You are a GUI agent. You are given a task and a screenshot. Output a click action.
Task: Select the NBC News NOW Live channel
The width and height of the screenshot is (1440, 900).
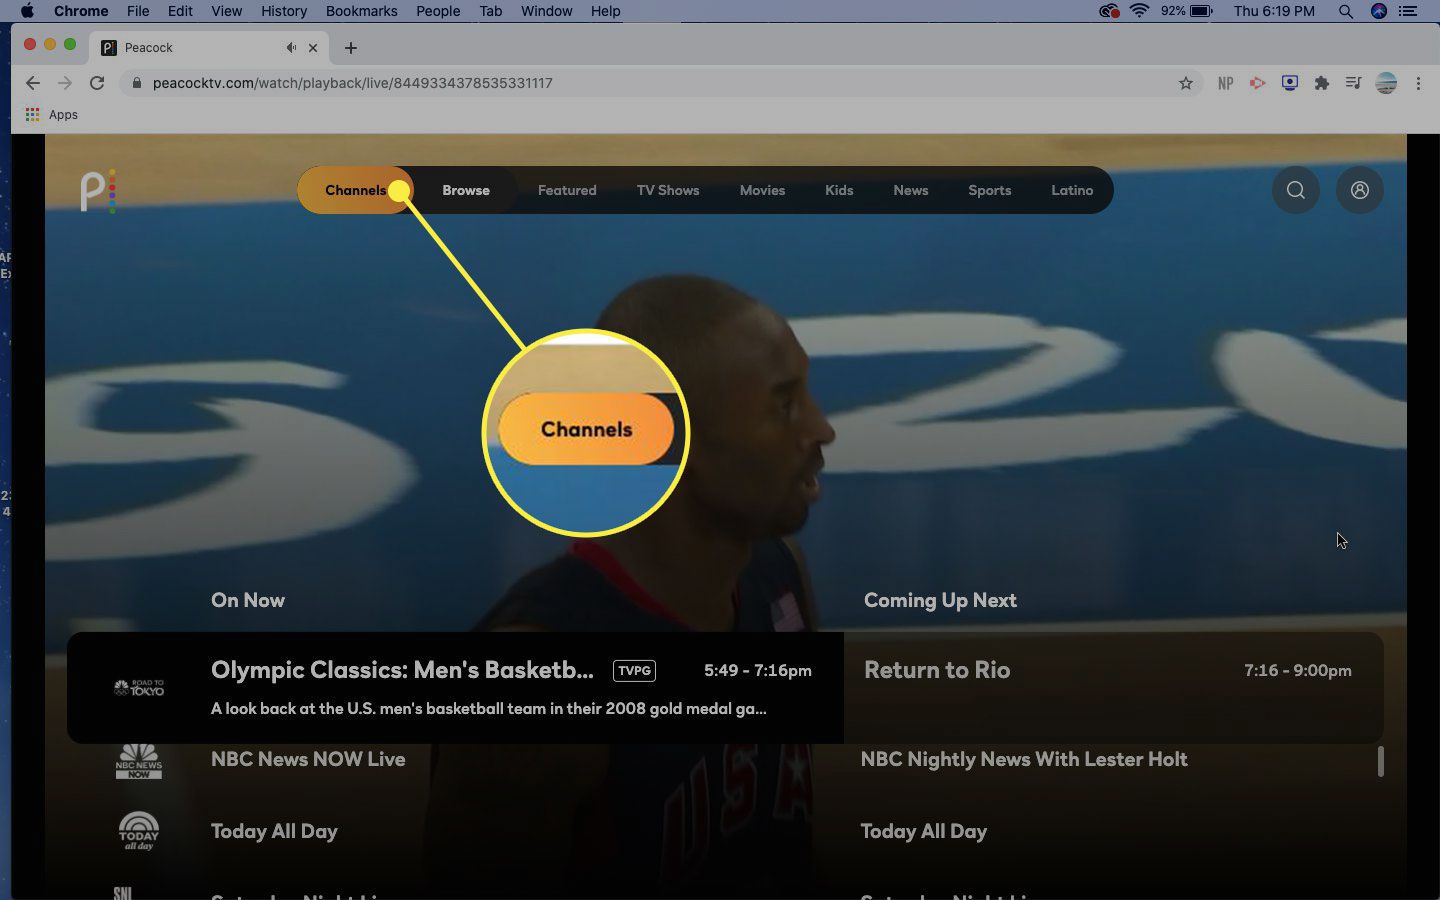click(308, 759)
